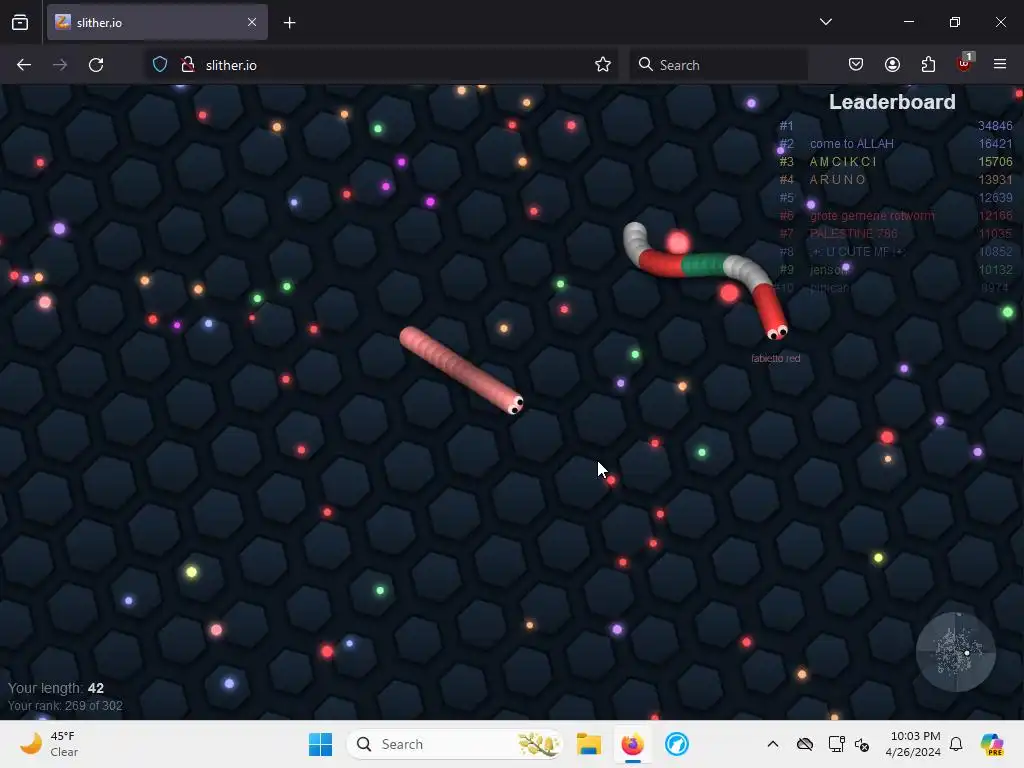Open the cloud sync tray icon
1024x768 pixels.
click(x=805, y=744)
